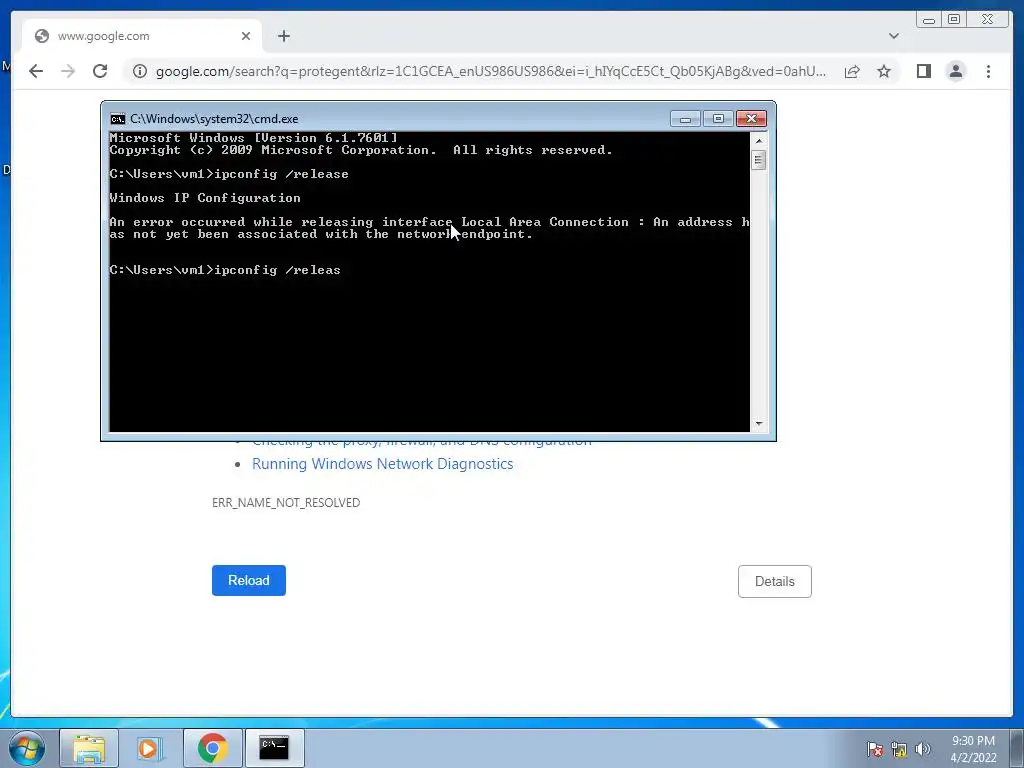This screenshot has width=1024, height=768.
Task: Minimize the cmd.exe window
Action: [685, 119]
